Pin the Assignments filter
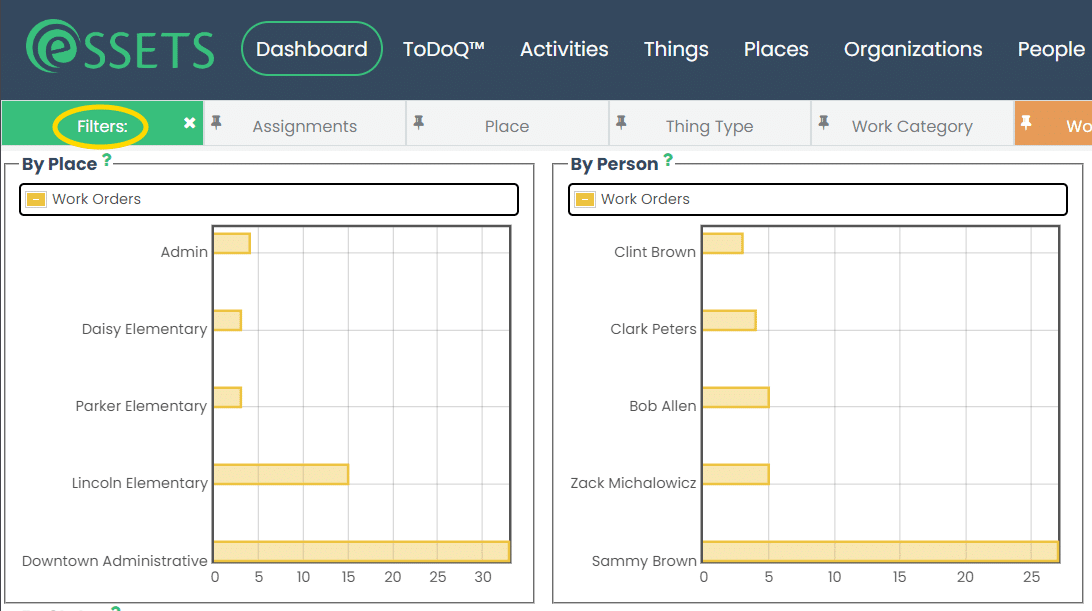The image size is (1092, 611). [217, 123]
